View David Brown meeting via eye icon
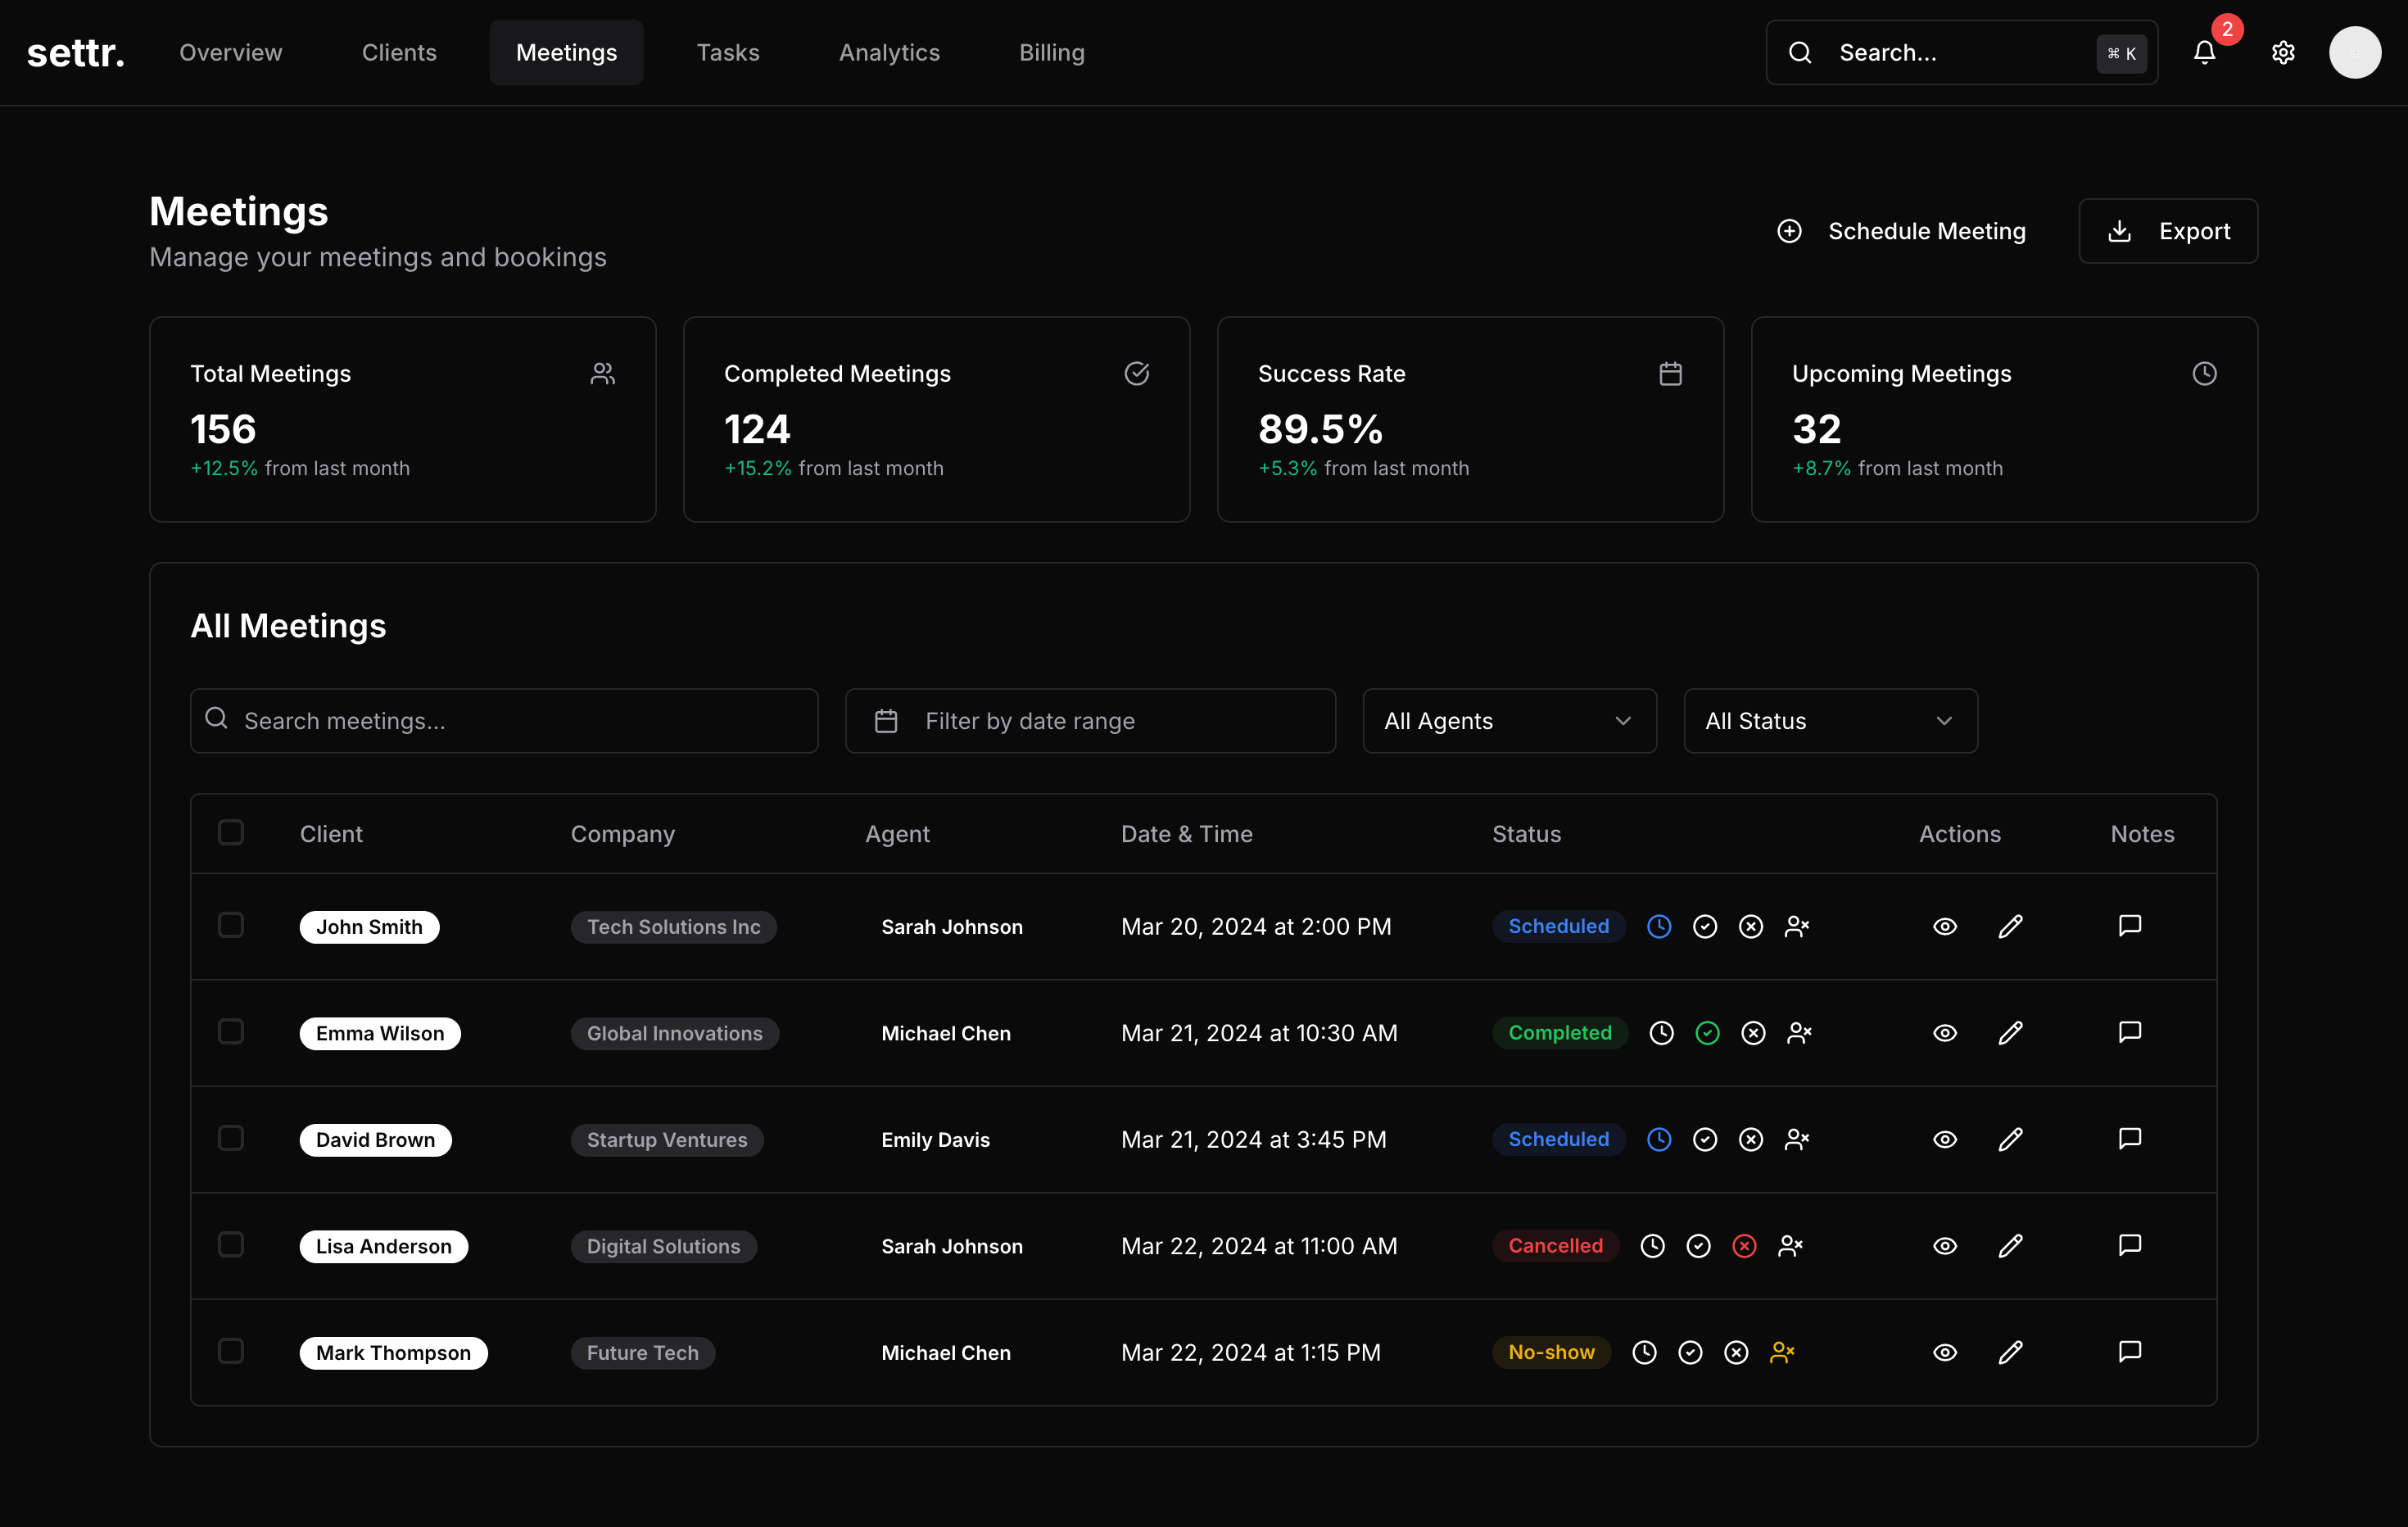The width and height of the screenshot is (2408, 1527). tap(1945, 1140)
